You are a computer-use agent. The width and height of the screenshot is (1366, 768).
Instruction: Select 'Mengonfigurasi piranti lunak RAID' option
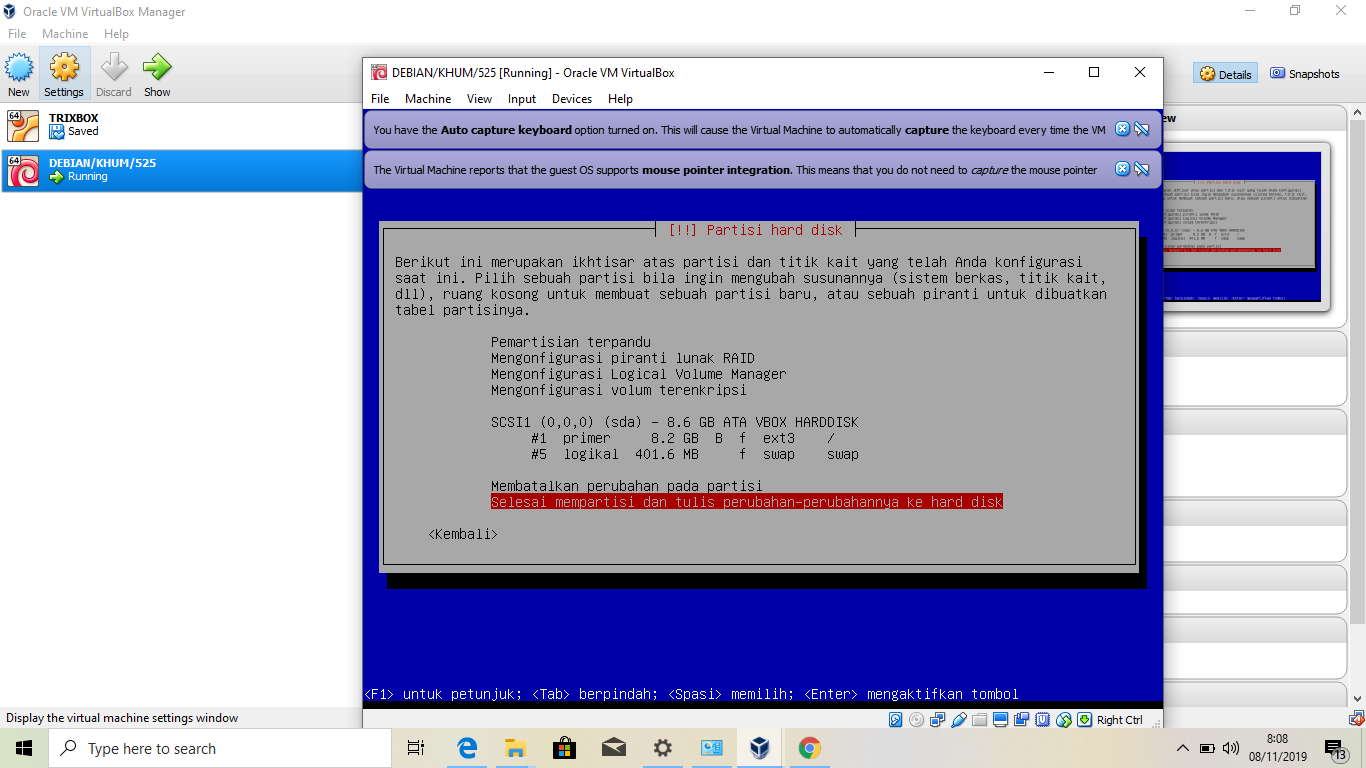pos(623,358)
